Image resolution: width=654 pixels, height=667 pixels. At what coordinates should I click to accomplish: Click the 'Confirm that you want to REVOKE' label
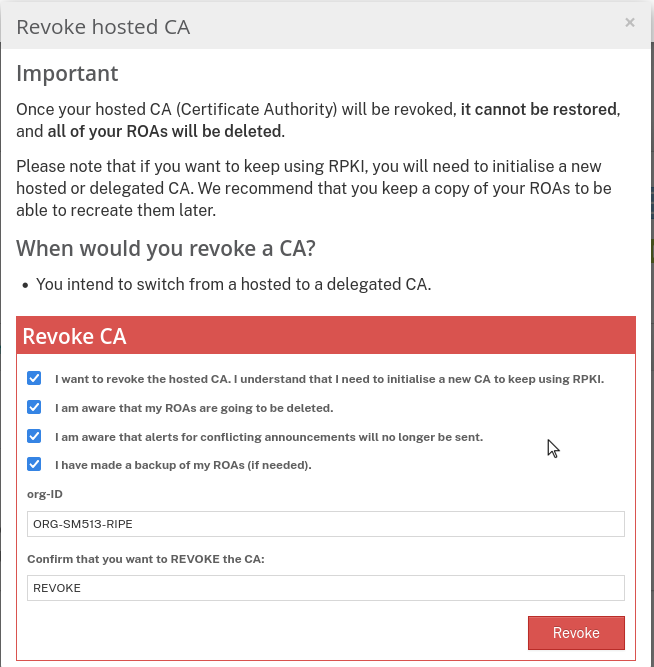tap(146, 558)
